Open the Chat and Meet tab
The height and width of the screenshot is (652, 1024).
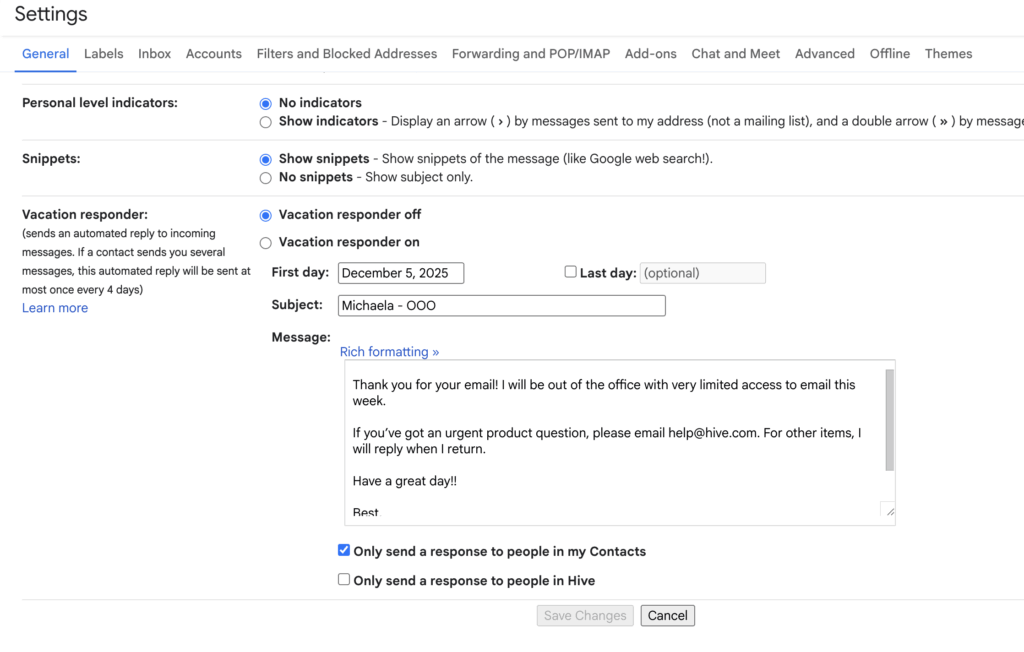[x=735, y=54]
